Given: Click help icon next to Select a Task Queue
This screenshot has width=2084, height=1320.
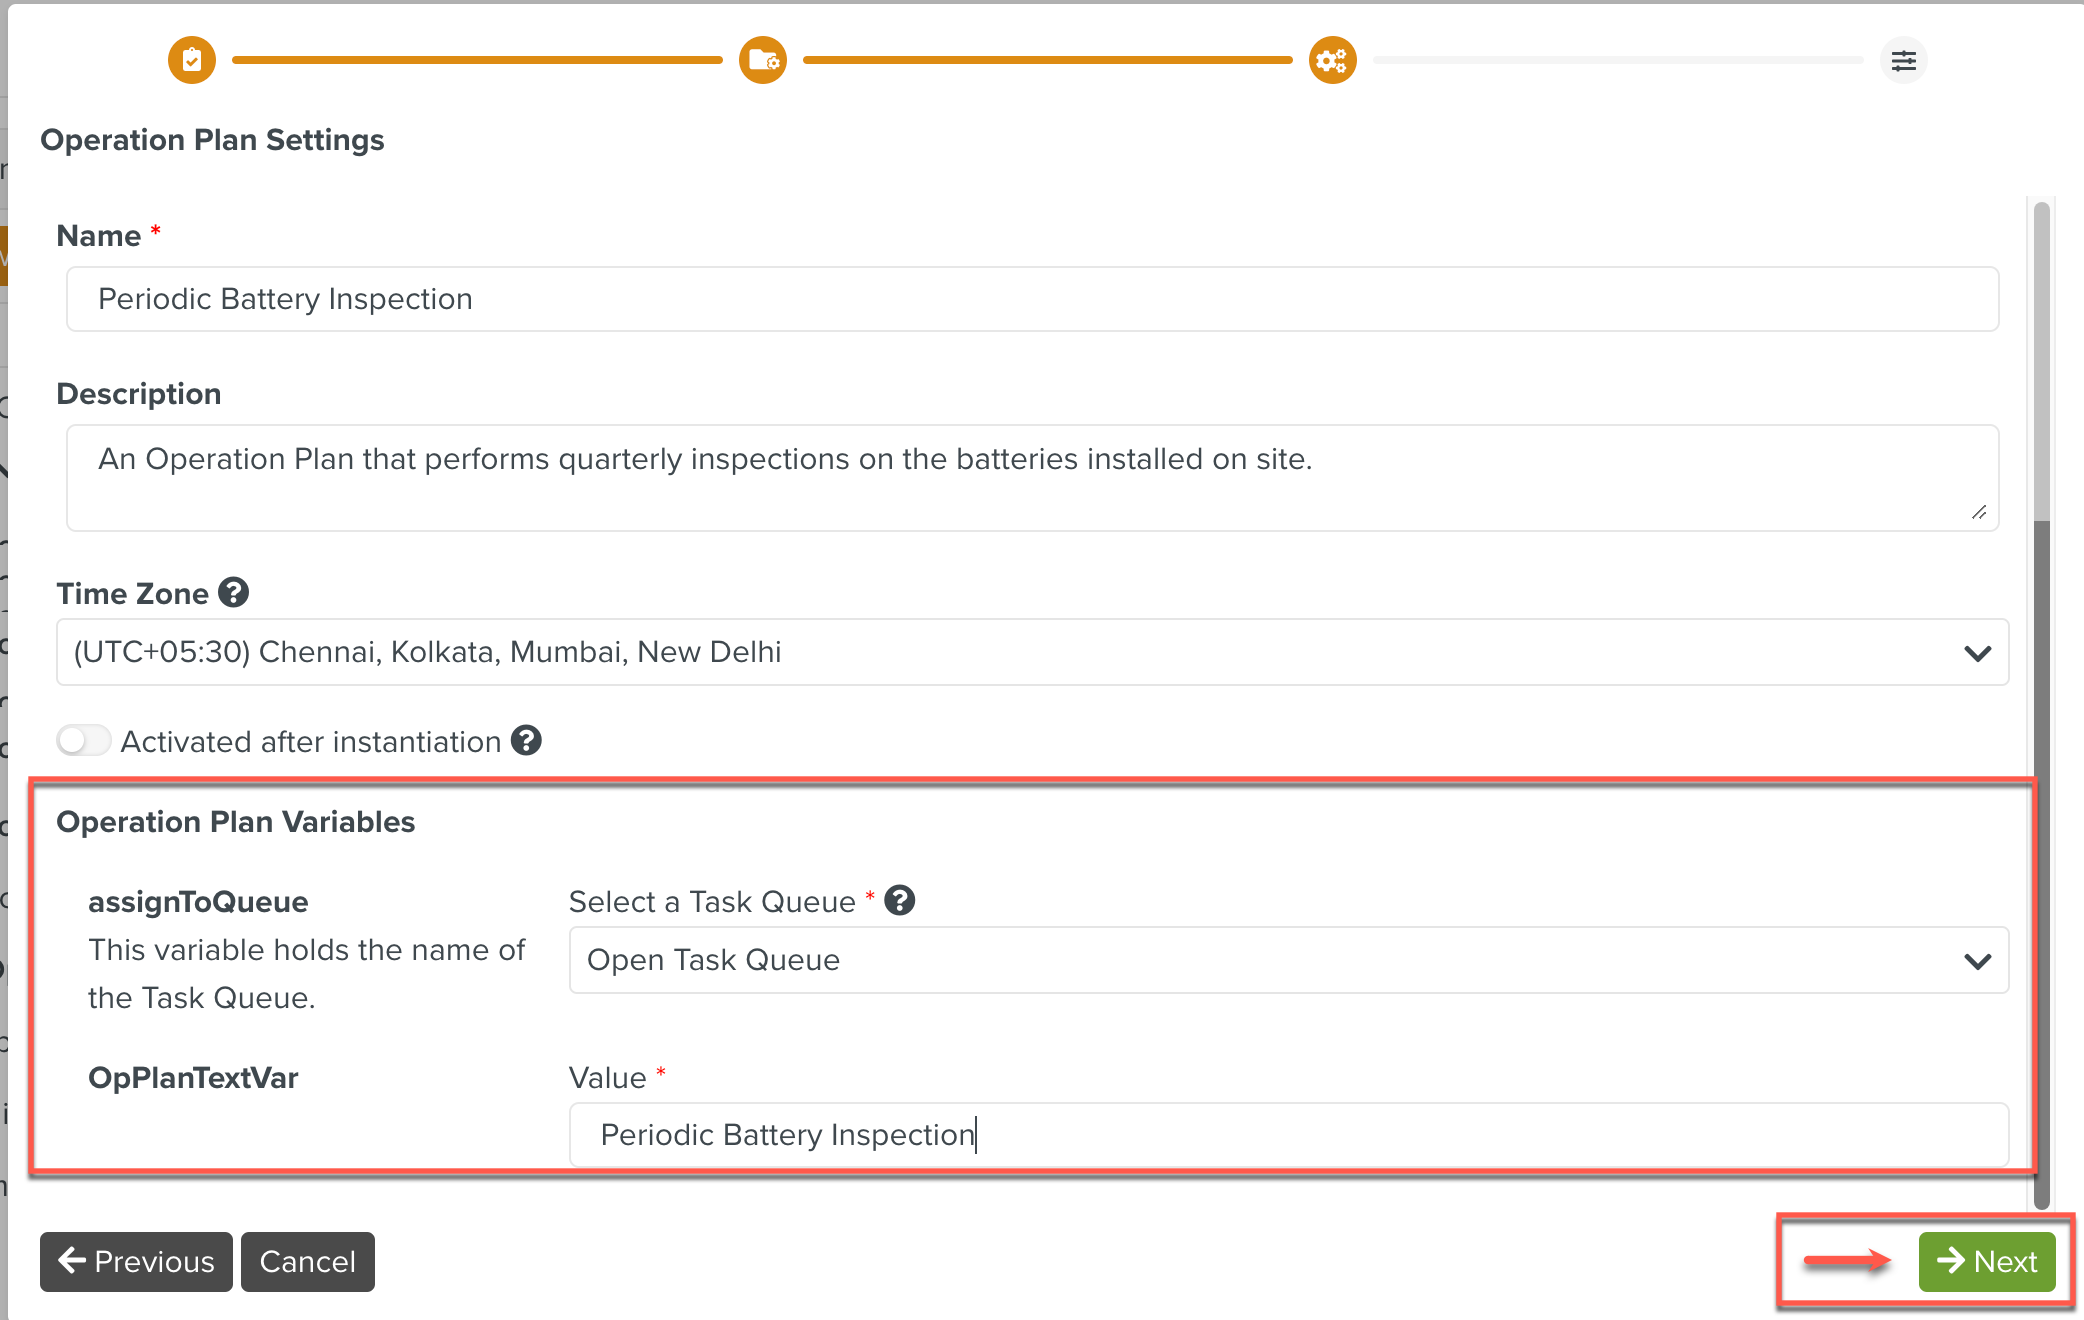Looking at the screenshot, I should (900, 901).
